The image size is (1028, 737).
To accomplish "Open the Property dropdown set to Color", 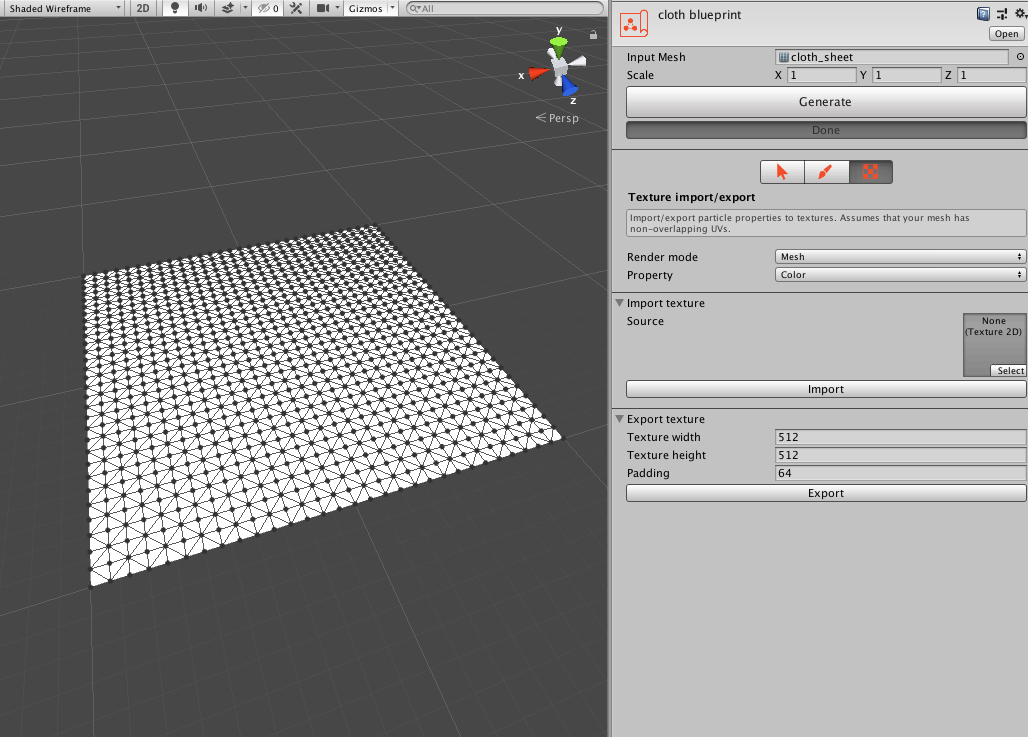I will pos(900,275).
